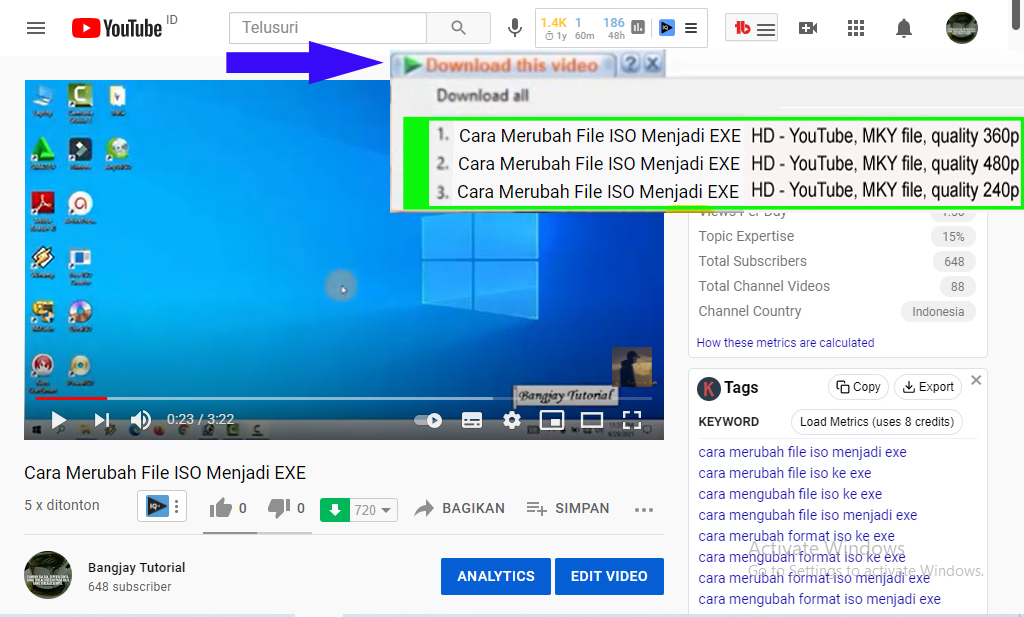Copy tags with the Copy button
This screenshot has width=1024, height=617.
click(x=859, y=387)
